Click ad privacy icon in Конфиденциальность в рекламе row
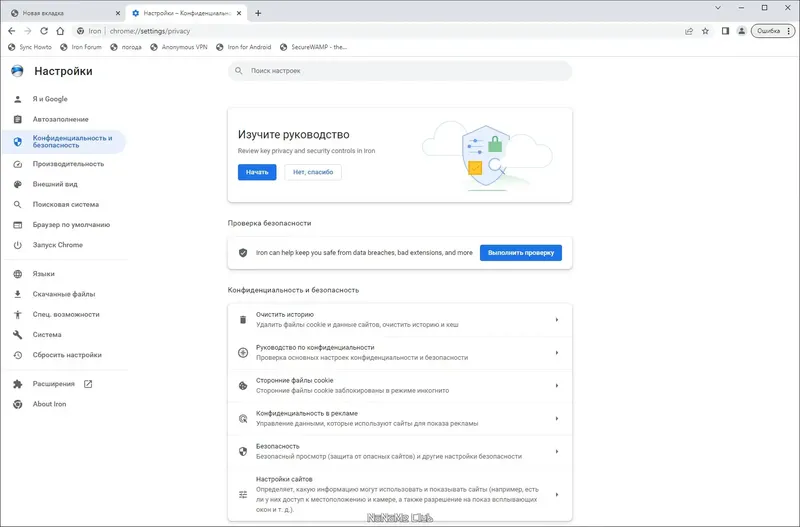800x527 pixels. pyautogui.click(x=243, y=419)
